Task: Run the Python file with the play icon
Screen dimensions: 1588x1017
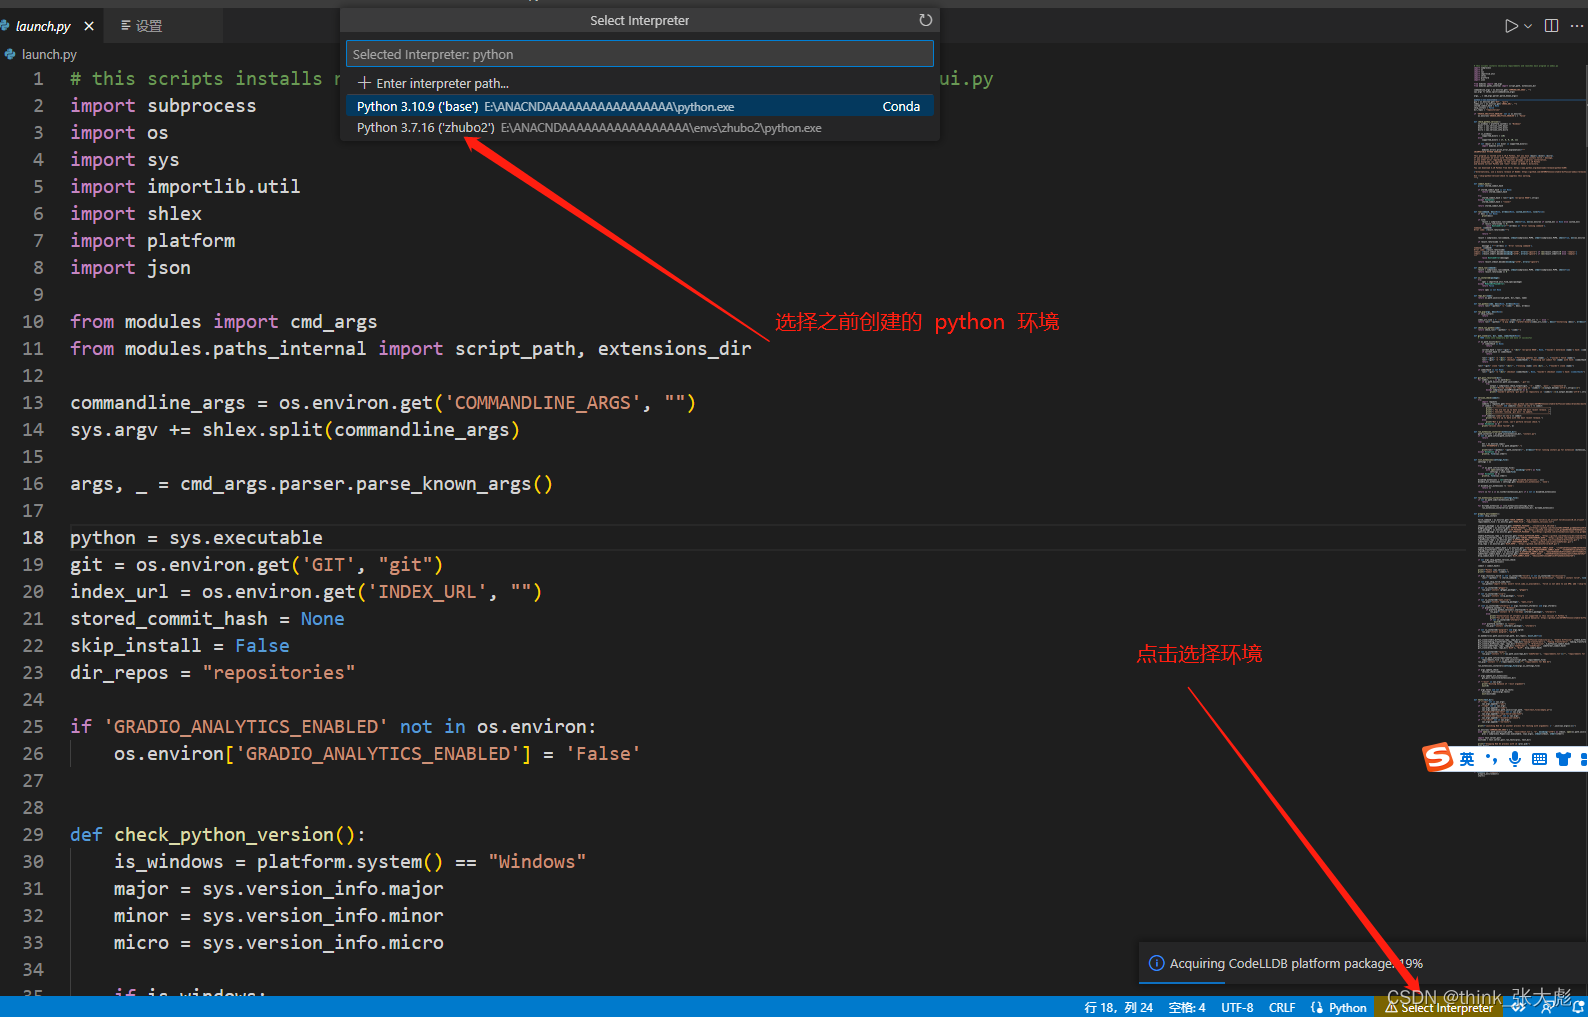Action: 1511,26
